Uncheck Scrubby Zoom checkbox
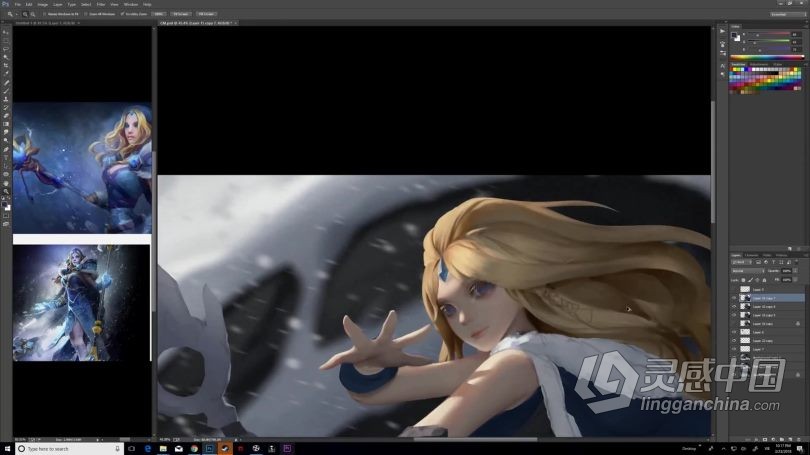 click(x=122, y=14)
